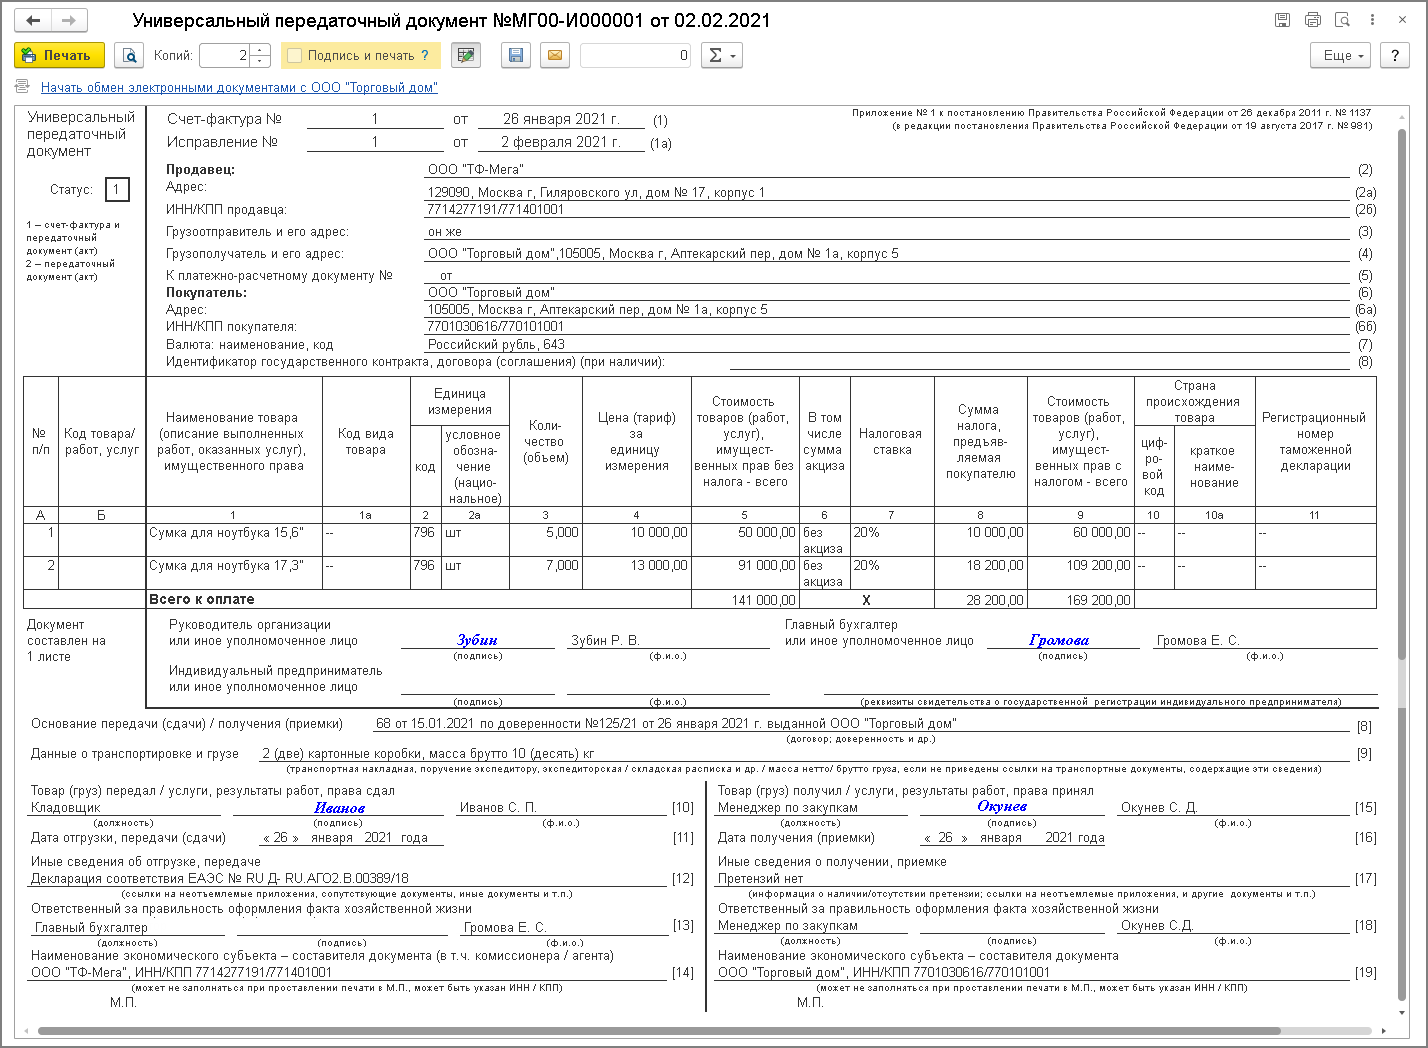Click the vertical scrollbar down arrow
Viewport: 1428px width, 1048px height.
coord(1404,1012)
